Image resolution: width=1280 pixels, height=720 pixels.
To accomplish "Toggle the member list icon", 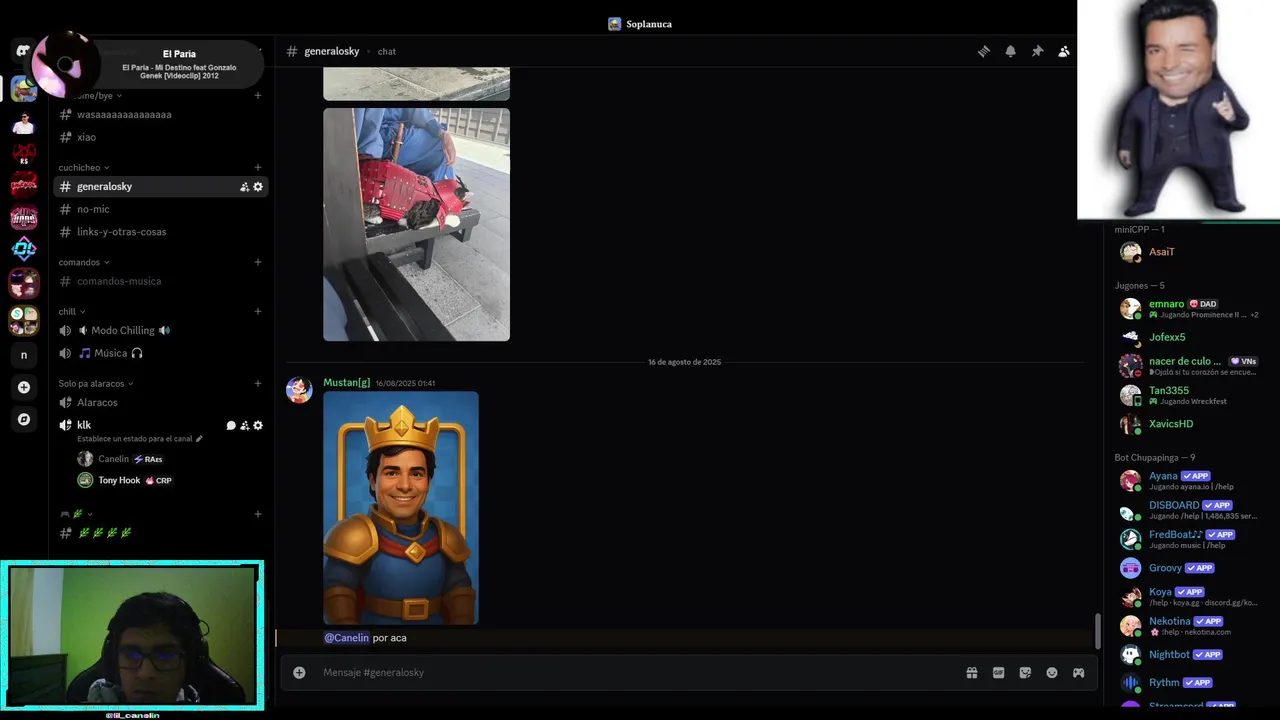I will point(1064,51).
